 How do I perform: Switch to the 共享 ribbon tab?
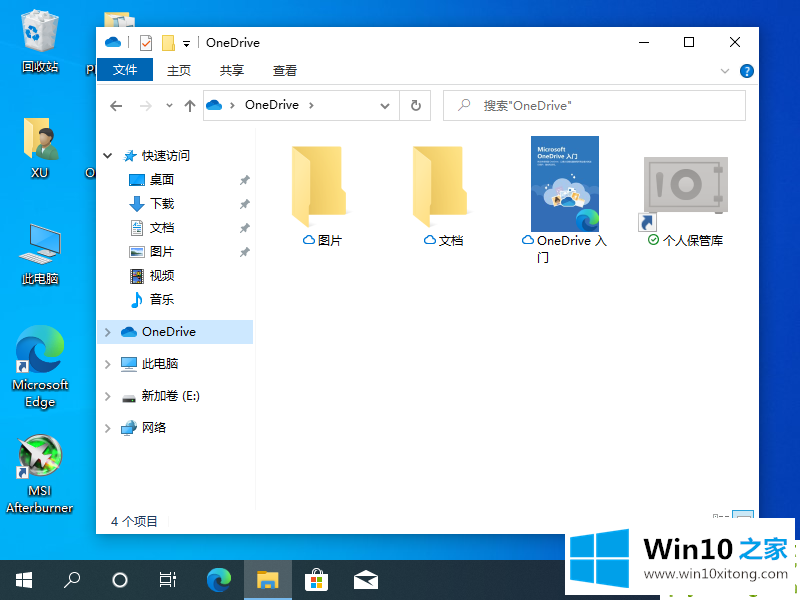(232, 70)
